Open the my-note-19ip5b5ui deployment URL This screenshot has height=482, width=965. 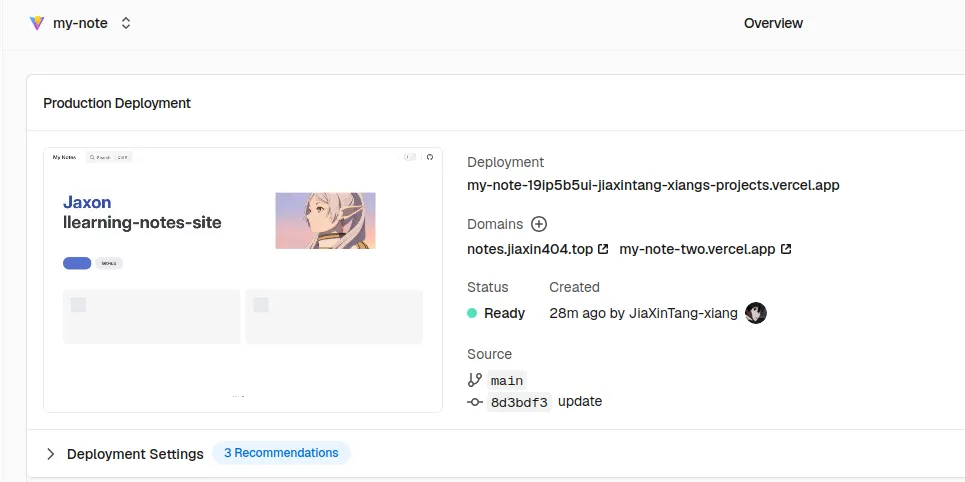653,185
